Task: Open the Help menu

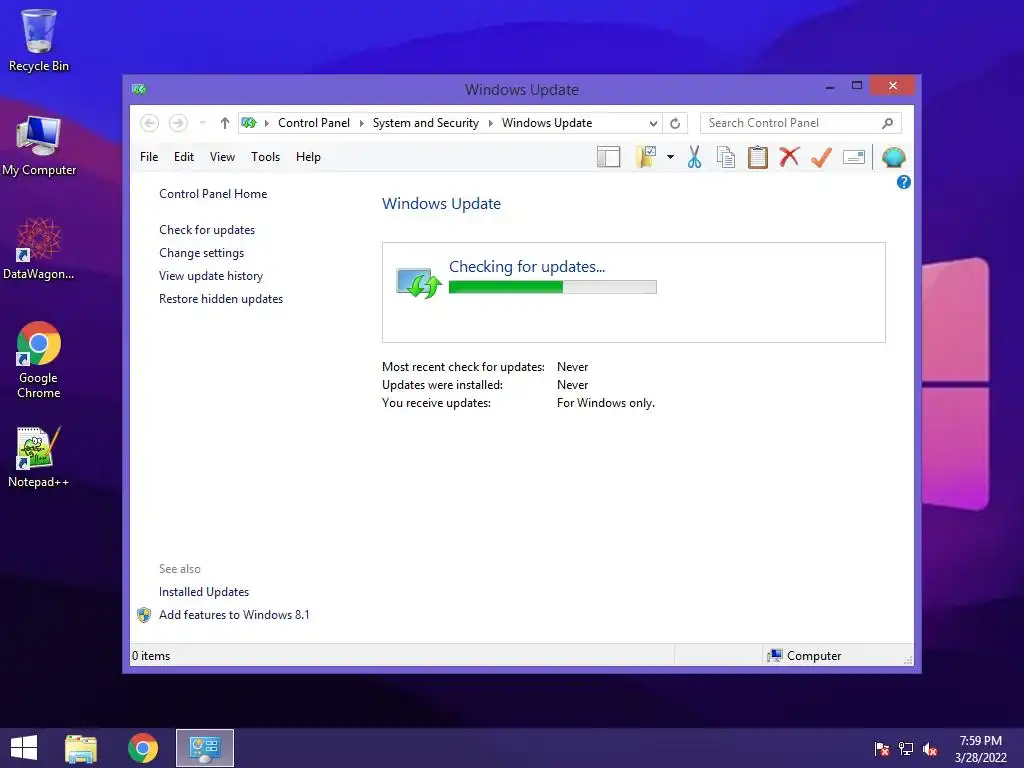Action: coord(308,157)
